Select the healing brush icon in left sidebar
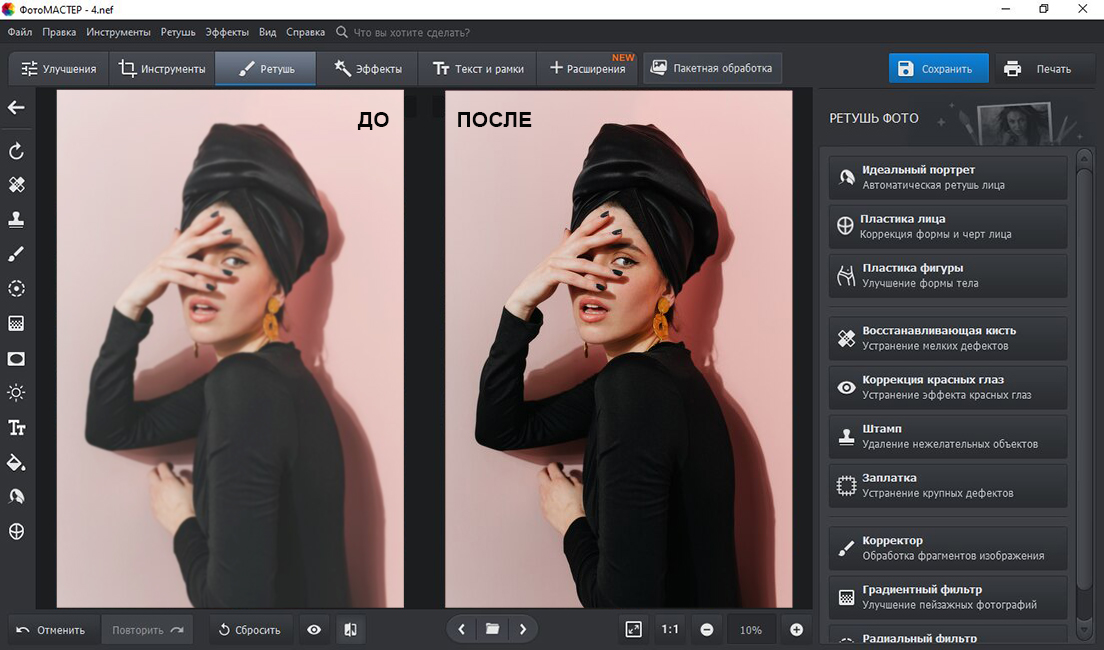 [16, 185]
